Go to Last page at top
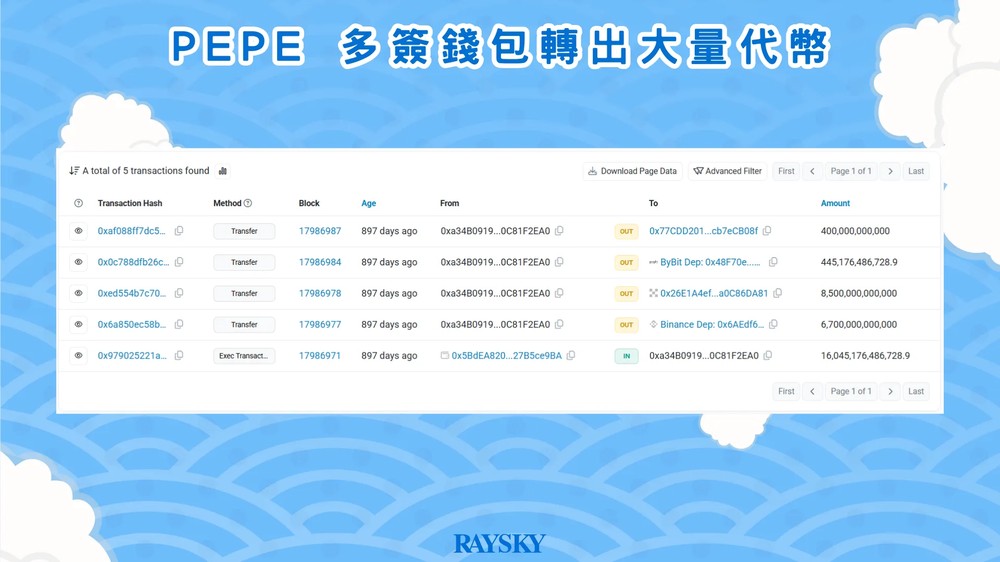 coord(916,171)
